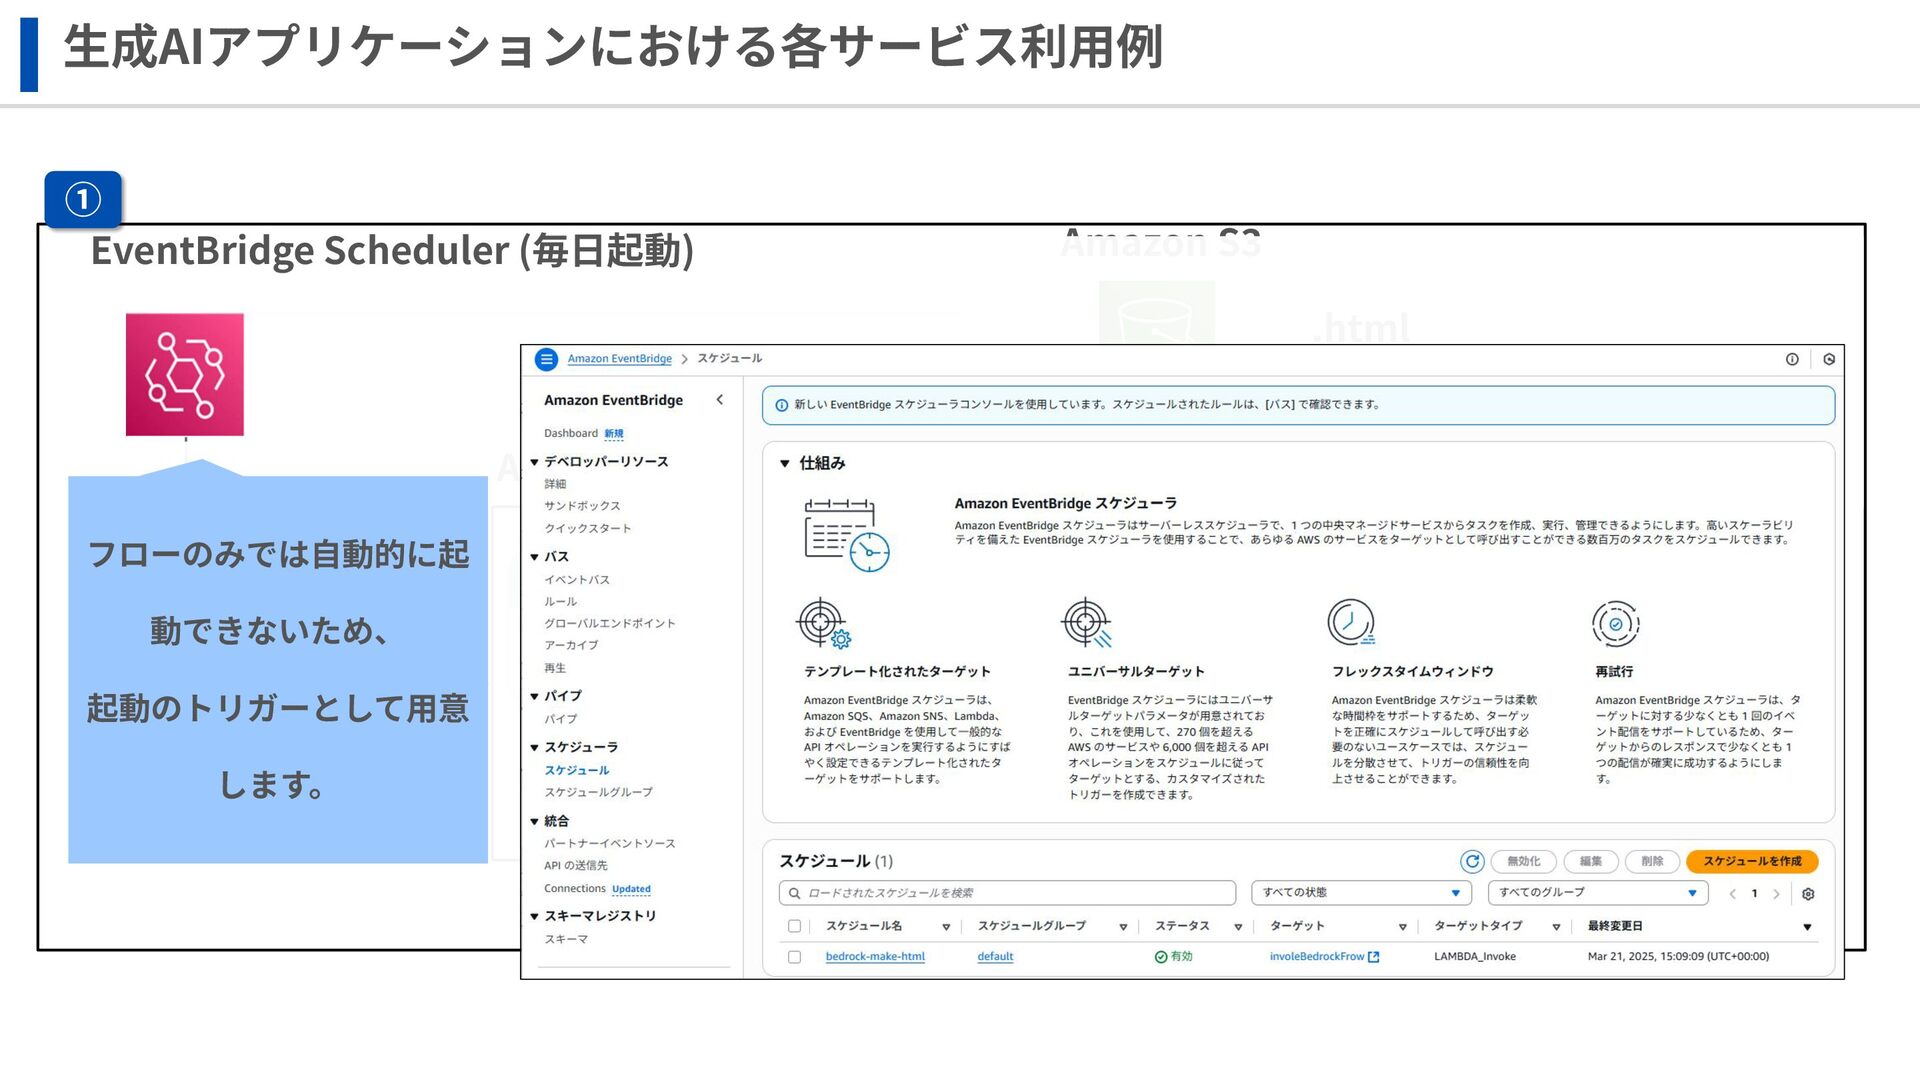The width and height of the screenshot is (1920, 1080).
Task: Collapse the スケジューラ sidebar section
Action: (x=535, y=748)
